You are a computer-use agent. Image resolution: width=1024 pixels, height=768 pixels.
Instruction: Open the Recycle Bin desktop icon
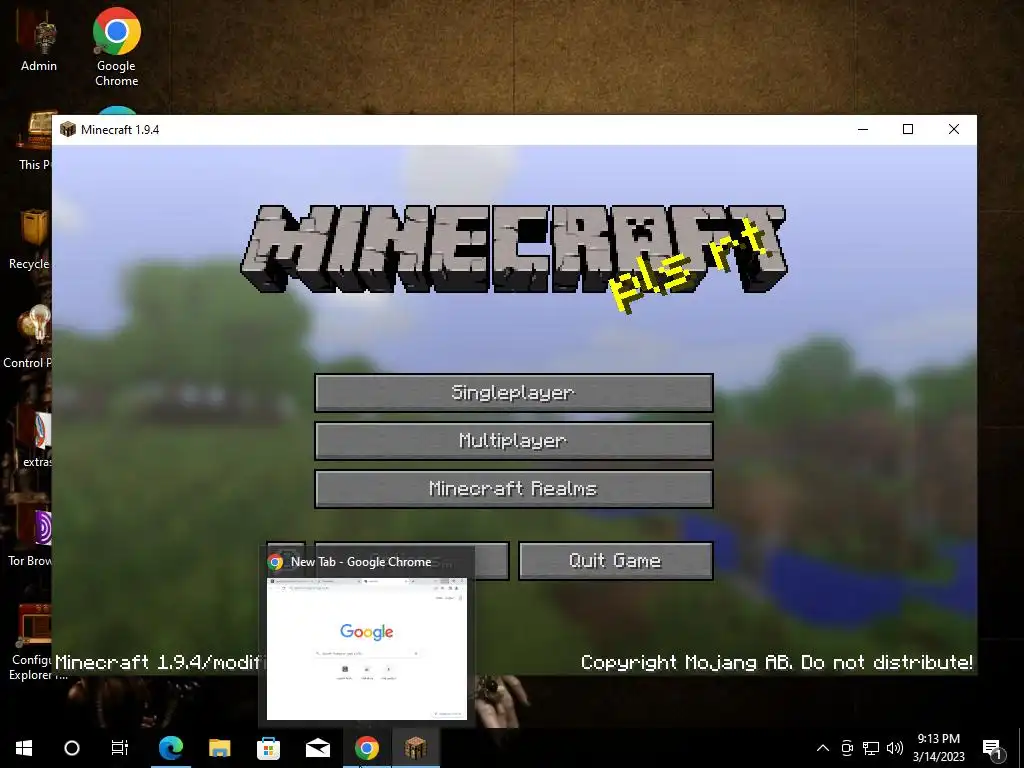[29, 238]
